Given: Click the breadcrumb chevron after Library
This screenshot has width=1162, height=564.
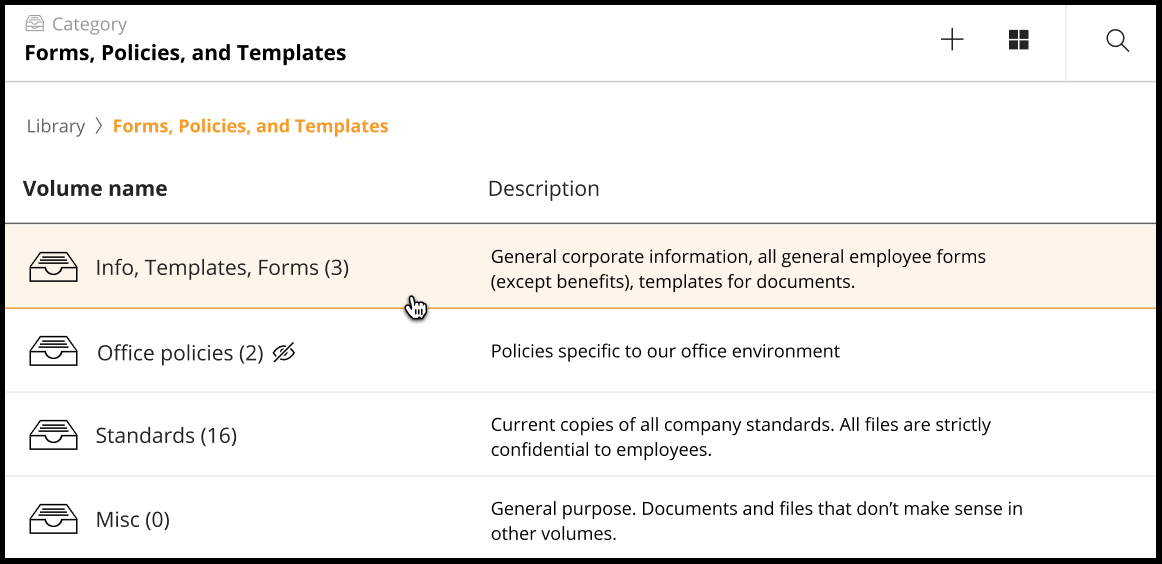Looking at the screenshot, I should click(x=99, y=126).
